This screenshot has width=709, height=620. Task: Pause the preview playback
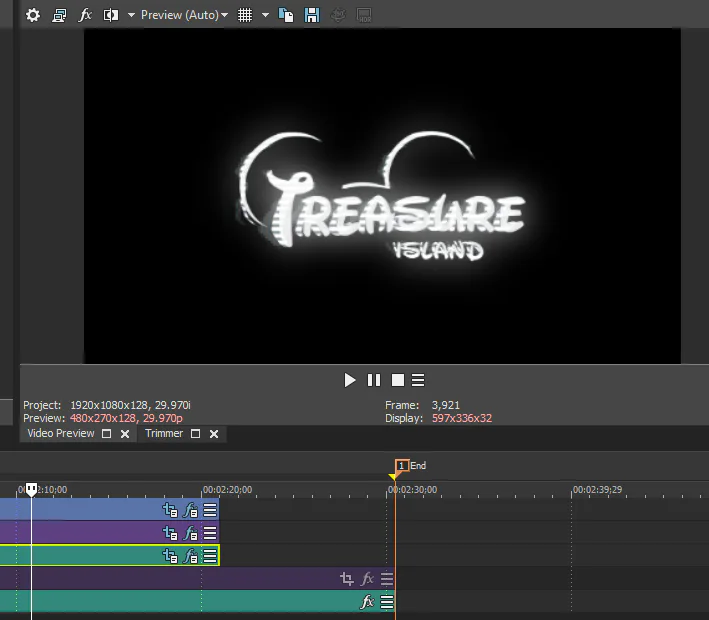click(374, 380)
